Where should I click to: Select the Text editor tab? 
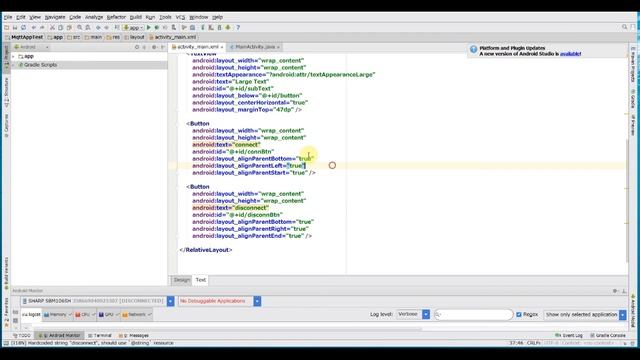tap(200, 280)
